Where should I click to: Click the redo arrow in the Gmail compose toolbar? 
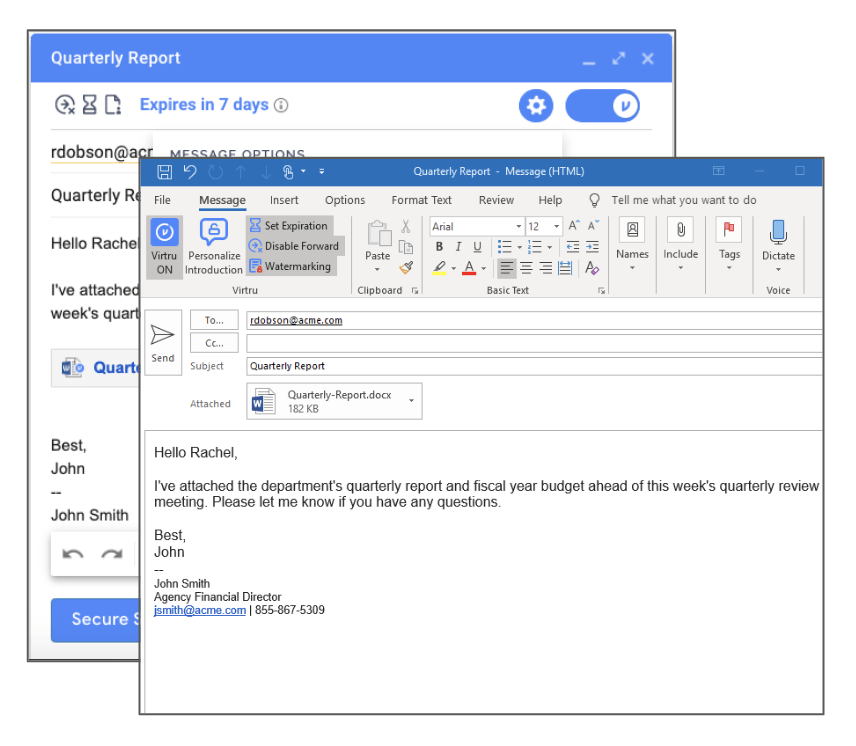point(112,554)
